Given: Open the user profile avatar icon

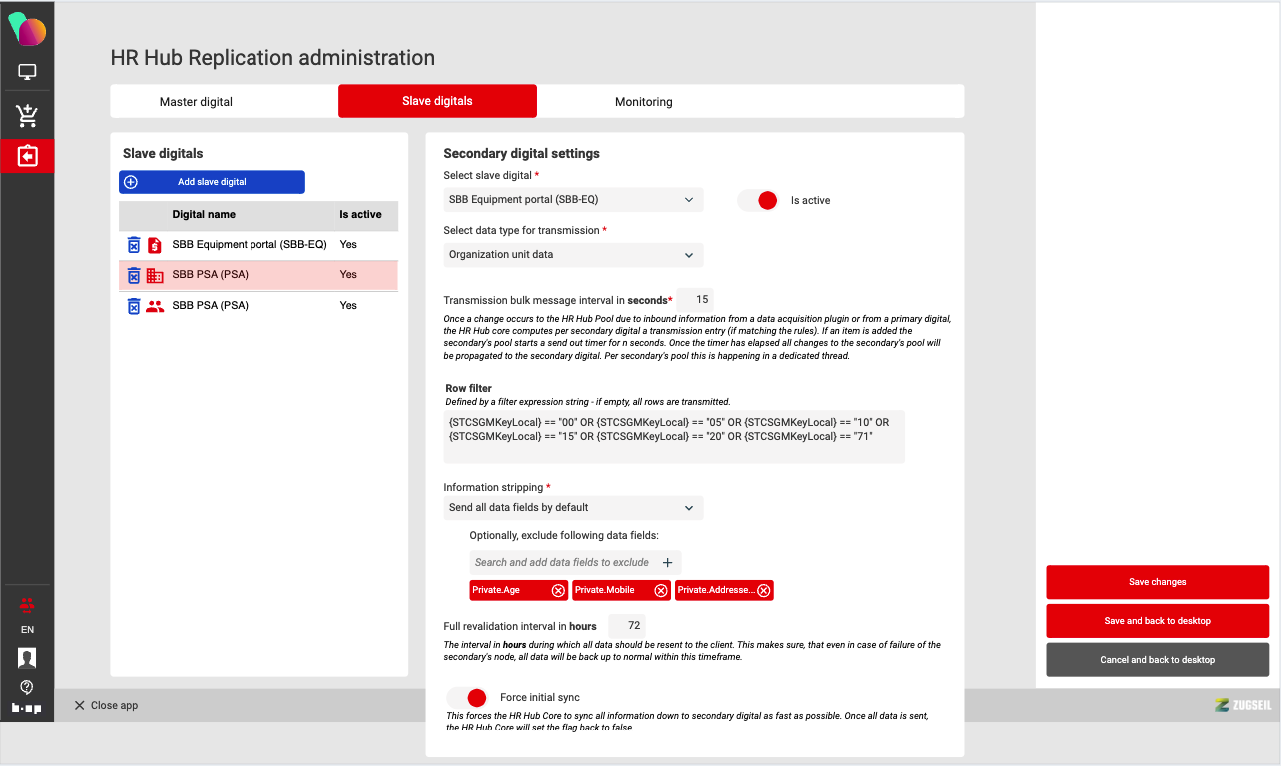Looking at the screenshot, I should click(x=27, y=657).
